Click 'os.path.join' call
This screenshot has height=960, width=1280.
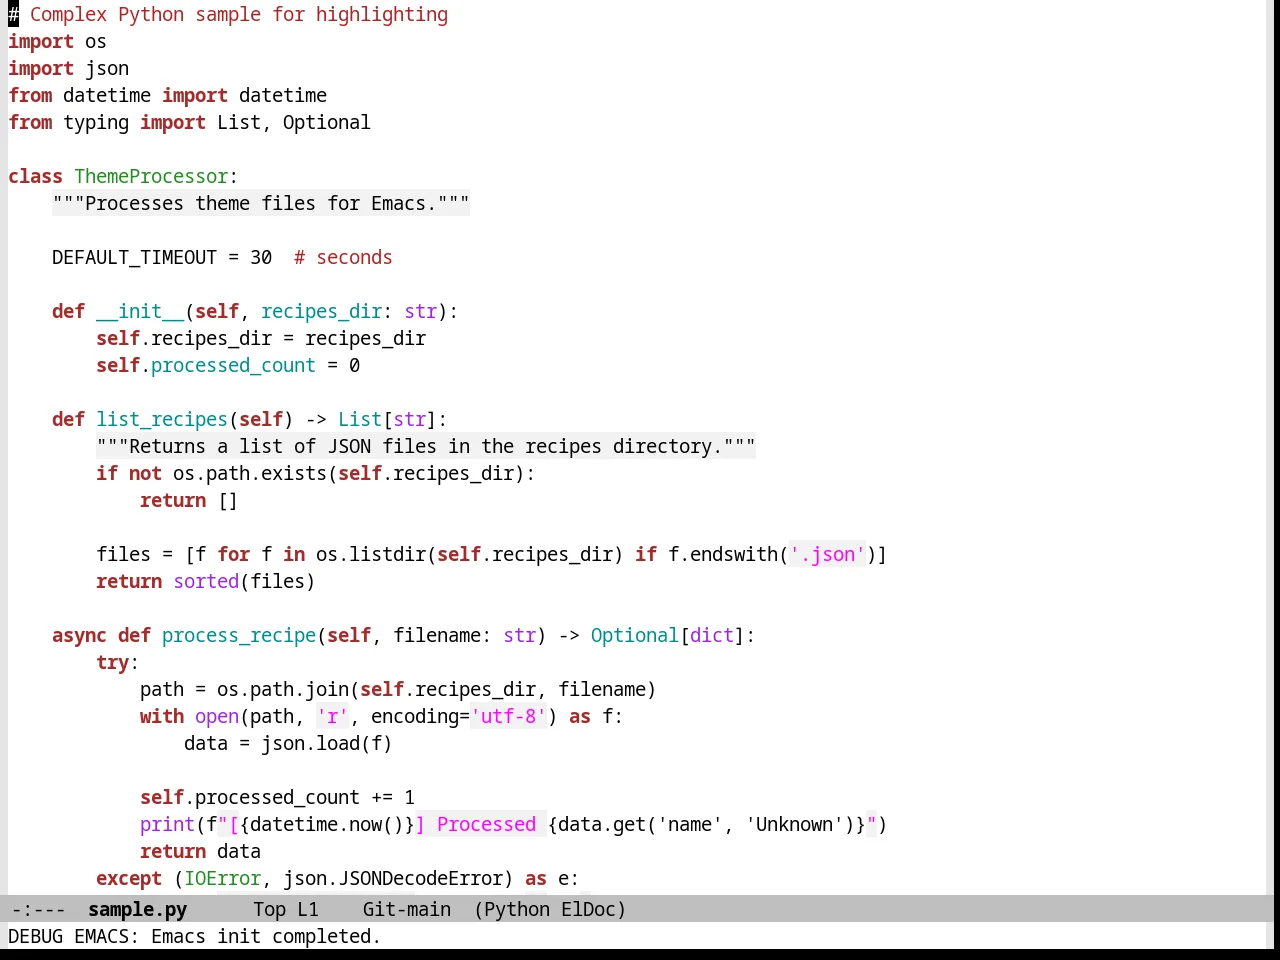(x=283, y=689)
